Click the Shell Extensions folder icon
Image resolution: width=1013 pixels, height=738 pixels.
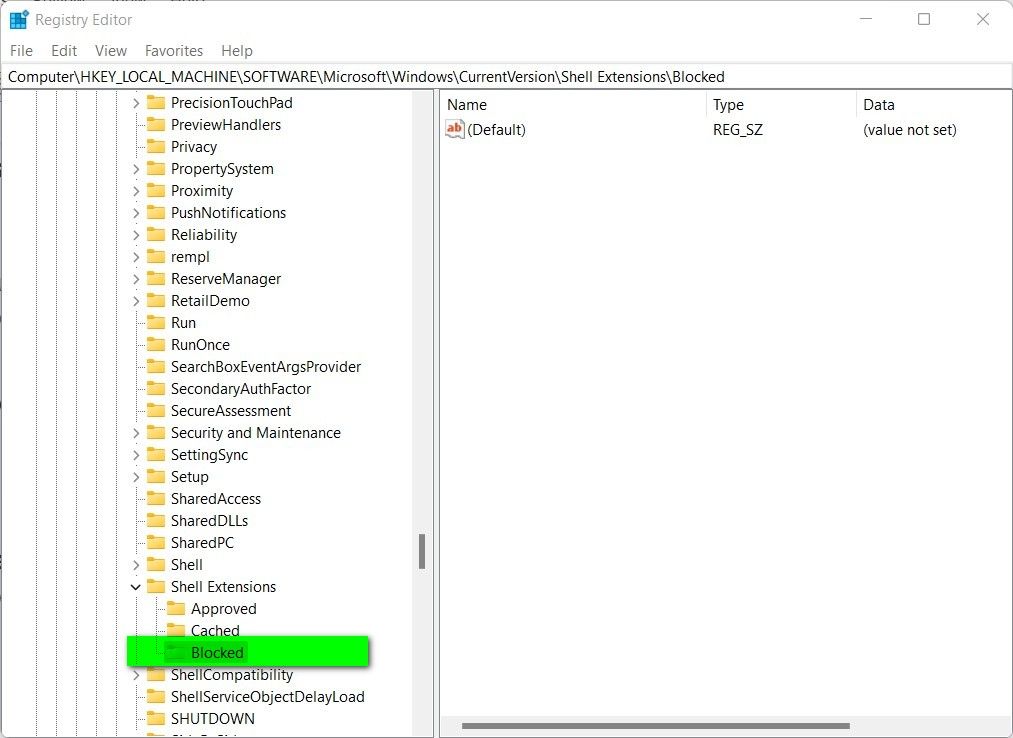coord(156,586)
